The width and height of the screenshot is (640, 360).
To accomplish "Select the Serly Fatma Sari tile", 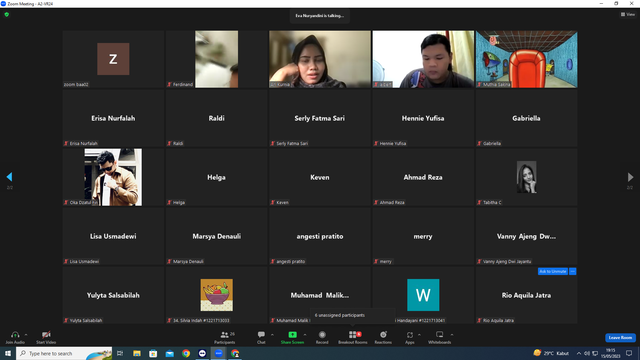I will [x=320, y=118].
